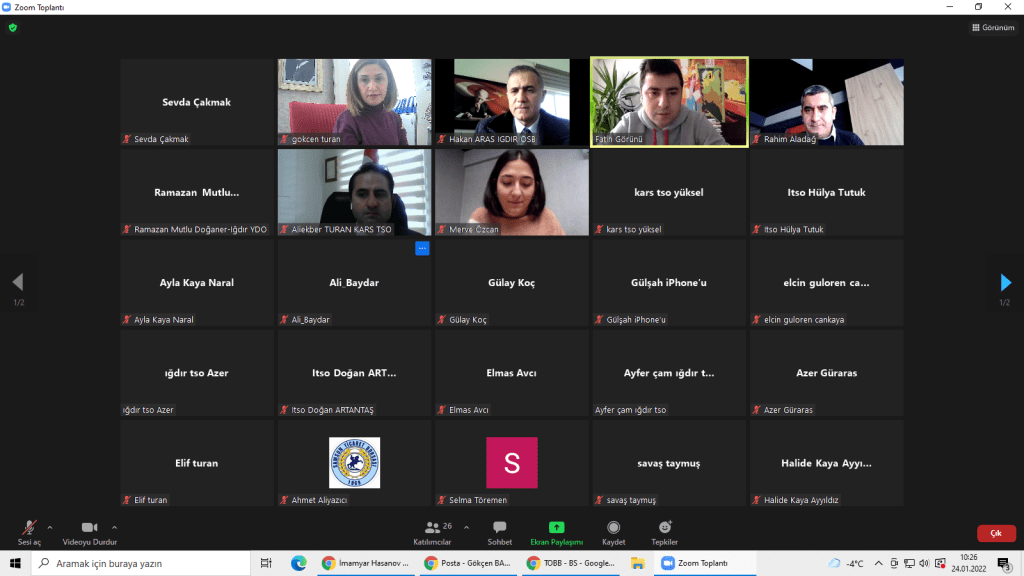Switch to Posta Chrome window in taskbar
This screenshot has width=1024, height=576.
(x=466, y=563)
